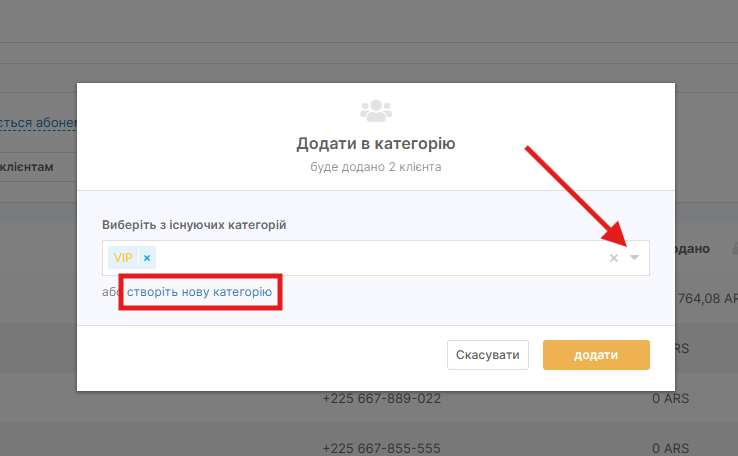Click the 764,08 ARS amount cell
This screenshot has width=738, height=456.
click(706, 297)
